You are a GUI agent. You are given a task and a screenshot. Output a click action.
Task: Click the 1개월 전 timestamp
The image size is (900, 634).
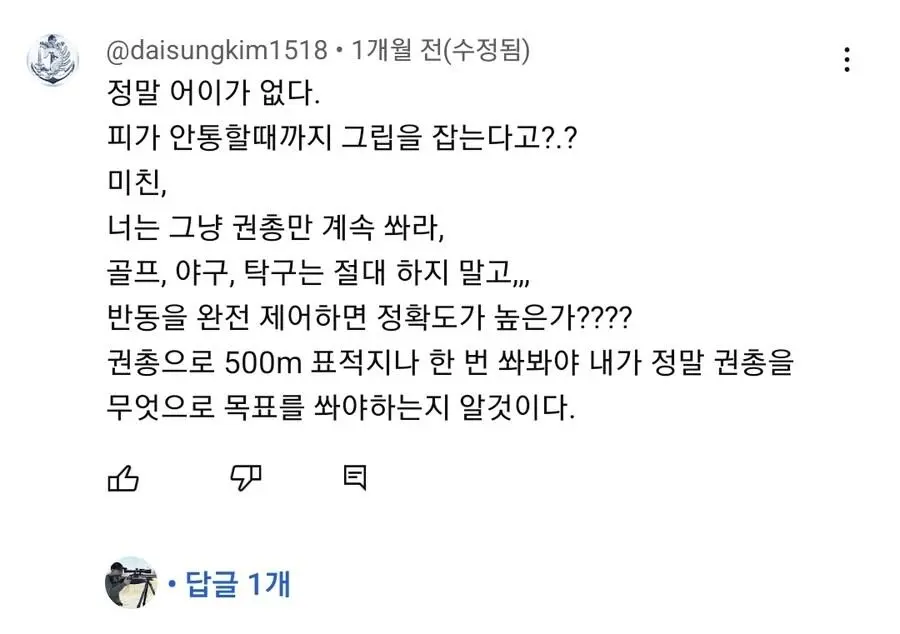396,49
